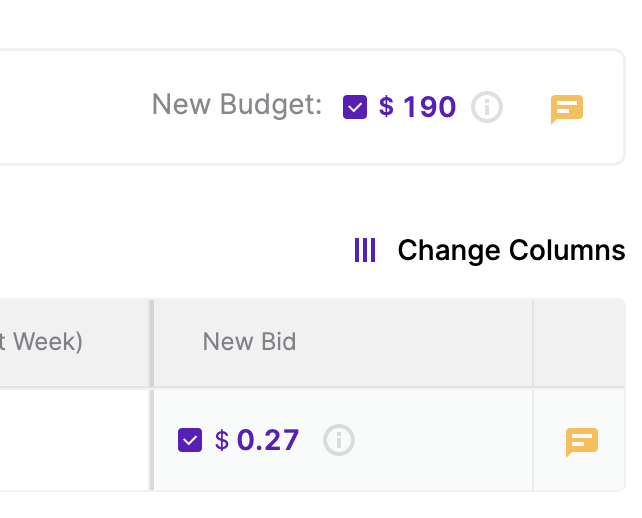Select the empty cell under Week) column
Screen dimensions: 642x518
tap(74, 440)
